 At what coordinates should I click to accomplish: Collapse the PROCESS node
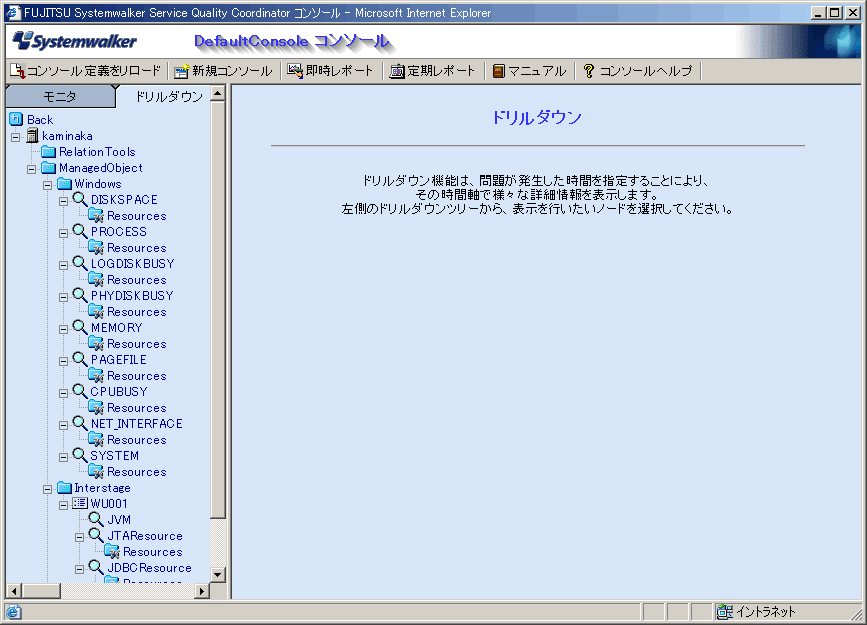pos(64,233)
